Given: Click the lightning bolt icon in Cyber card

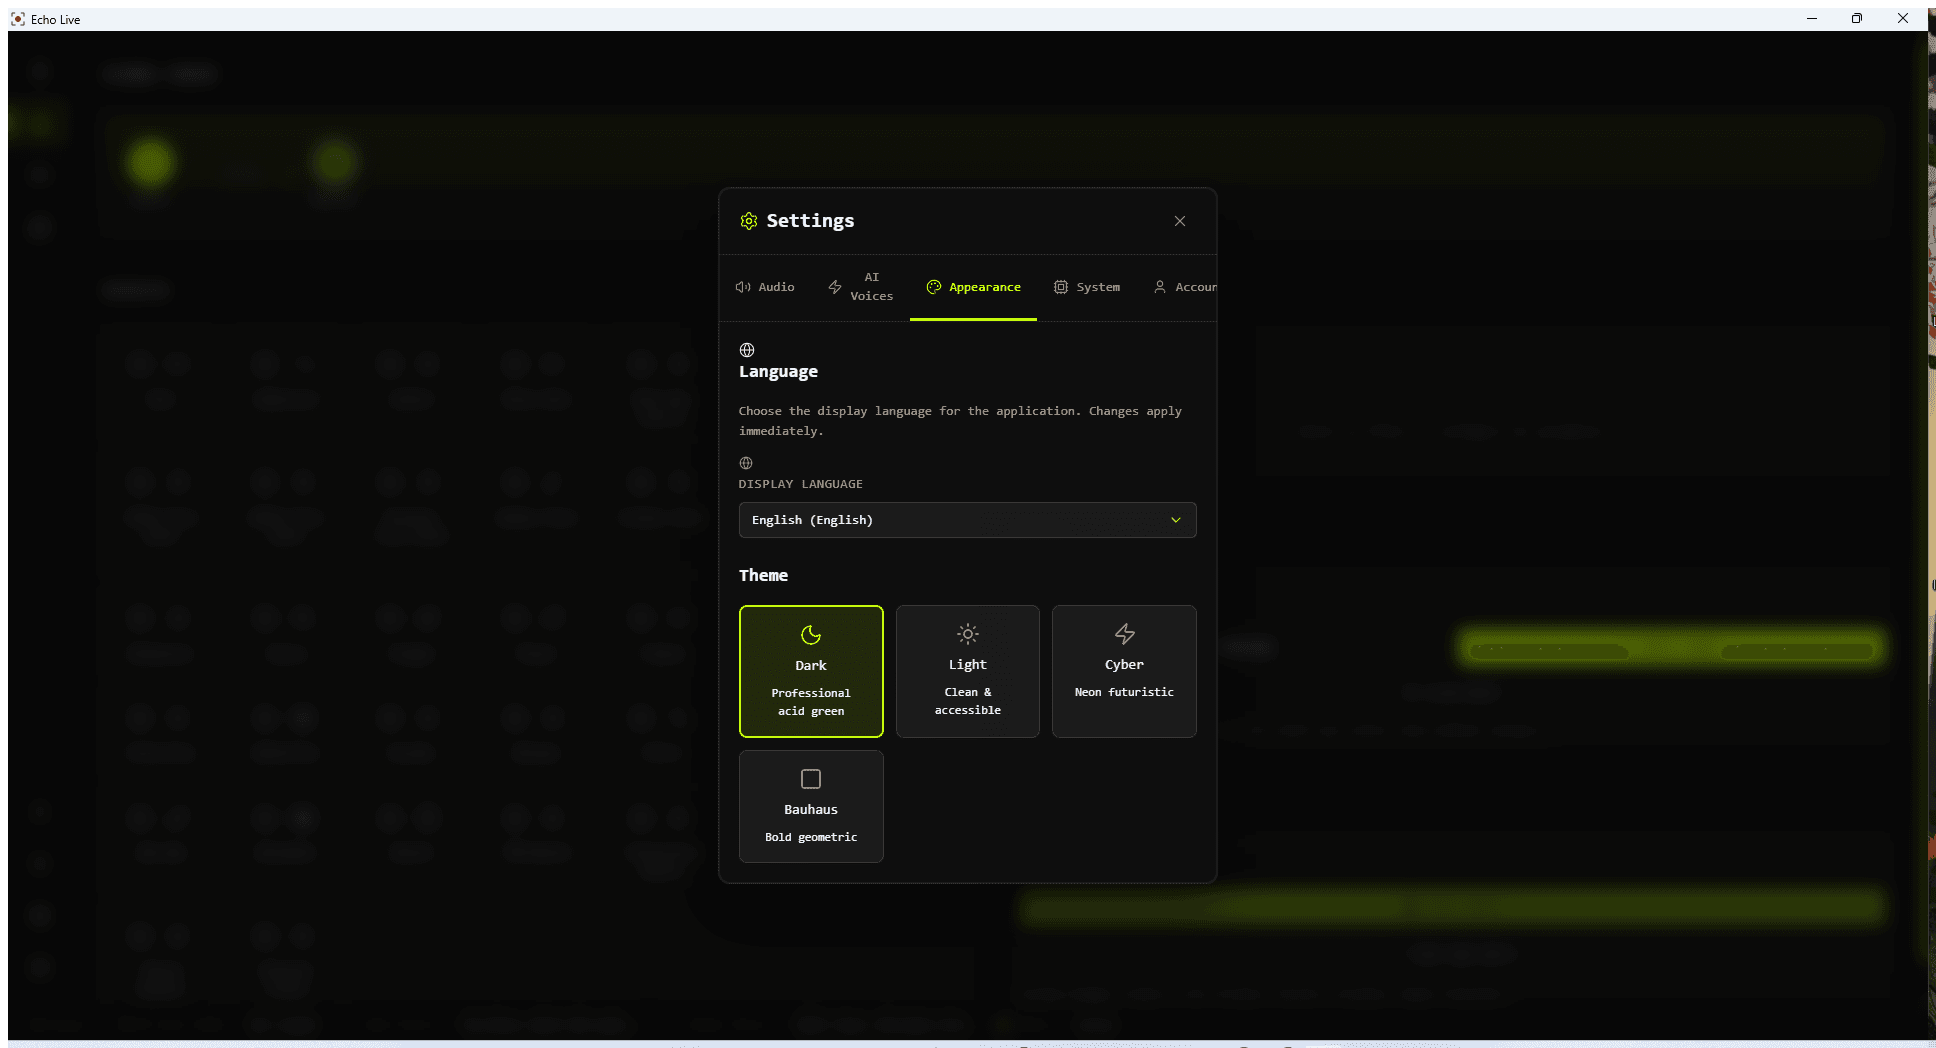Looking at the screenshot, I should 1125,634.
